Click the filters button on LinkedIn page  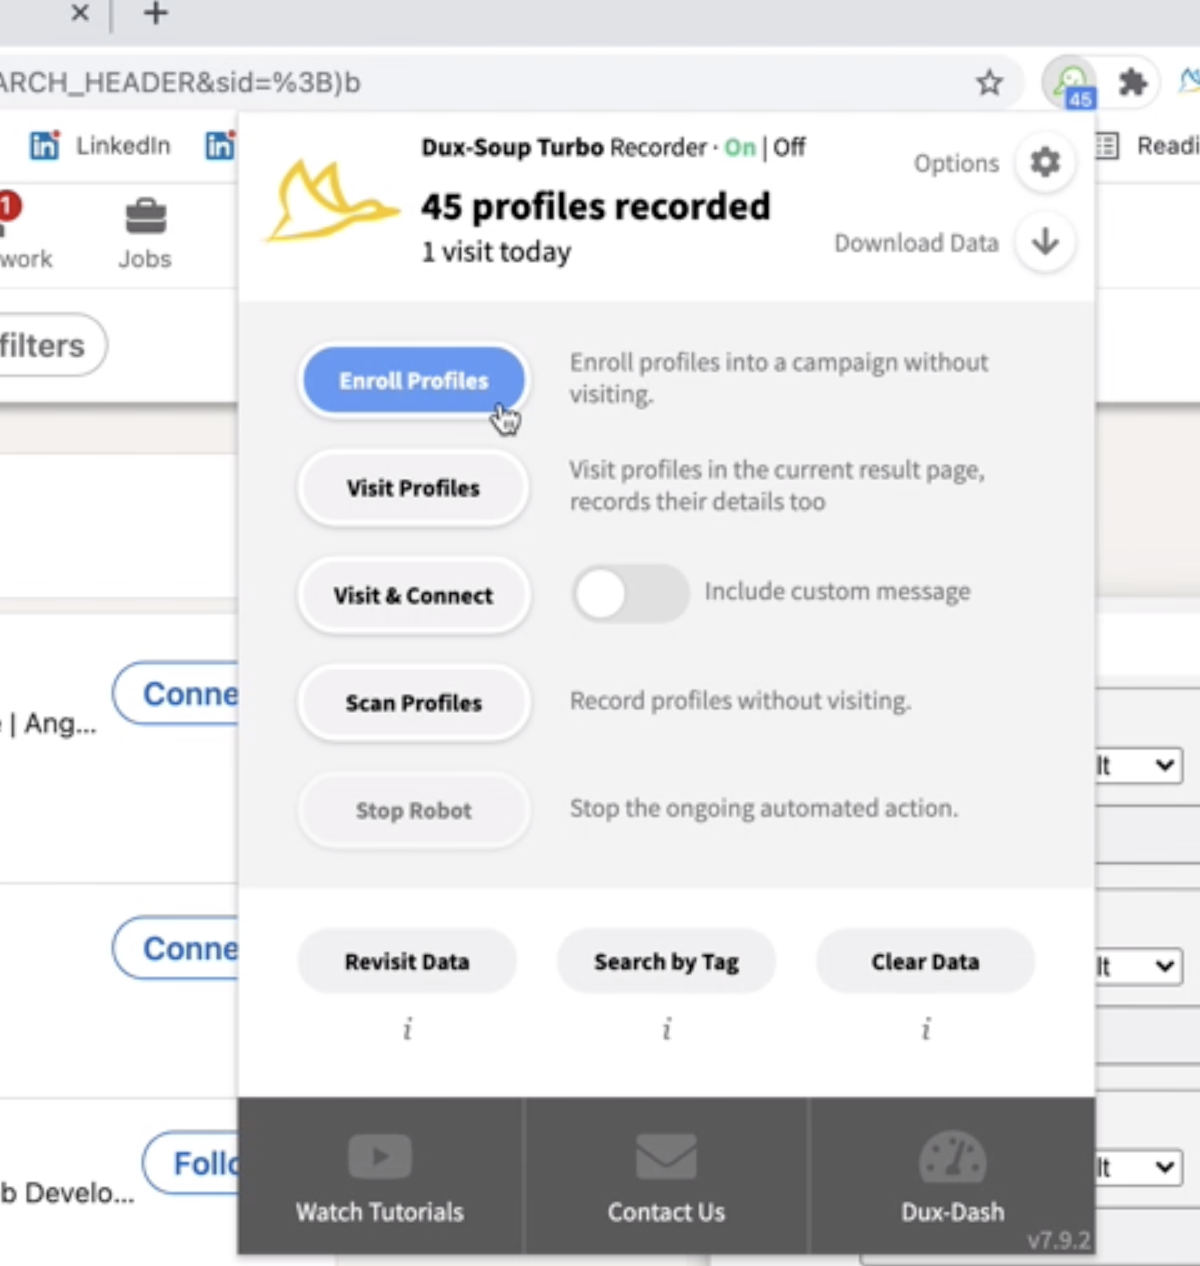coord(50,346)
